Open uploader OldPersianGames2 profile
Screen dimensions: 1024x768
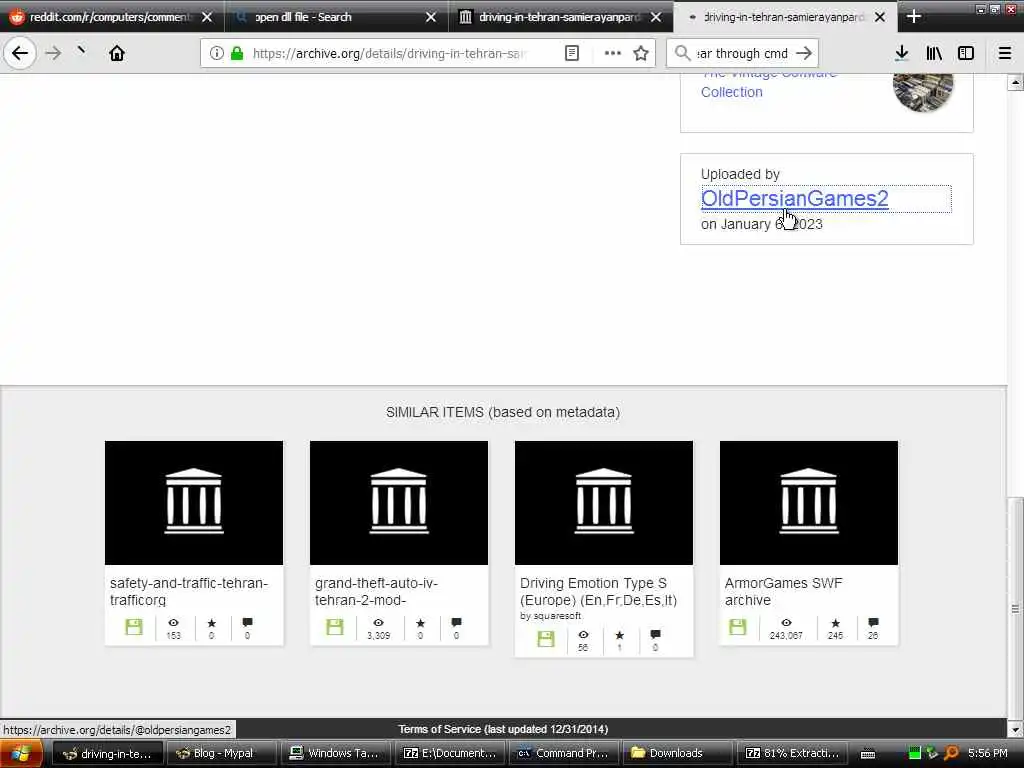pyautogui.click(x=794, y=199)
